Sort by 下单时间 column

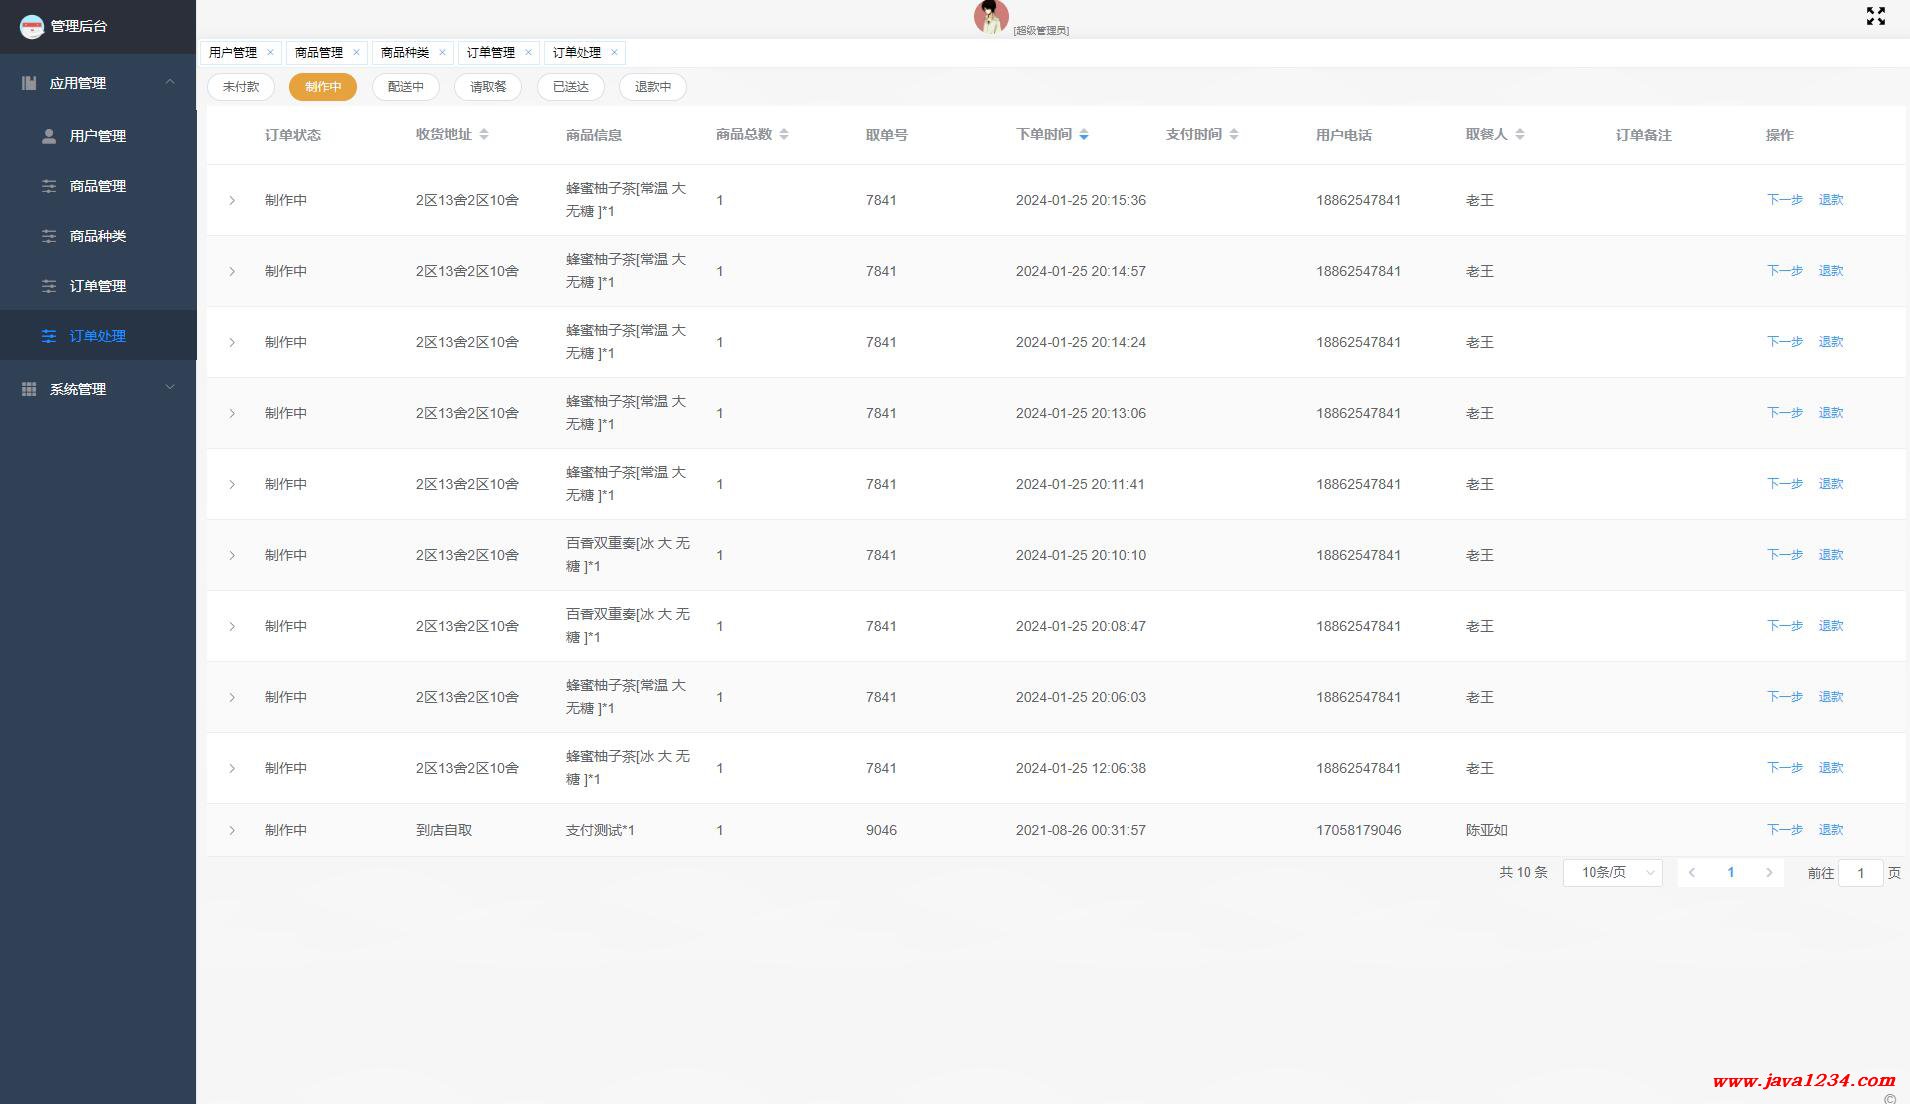(1084, 134)
